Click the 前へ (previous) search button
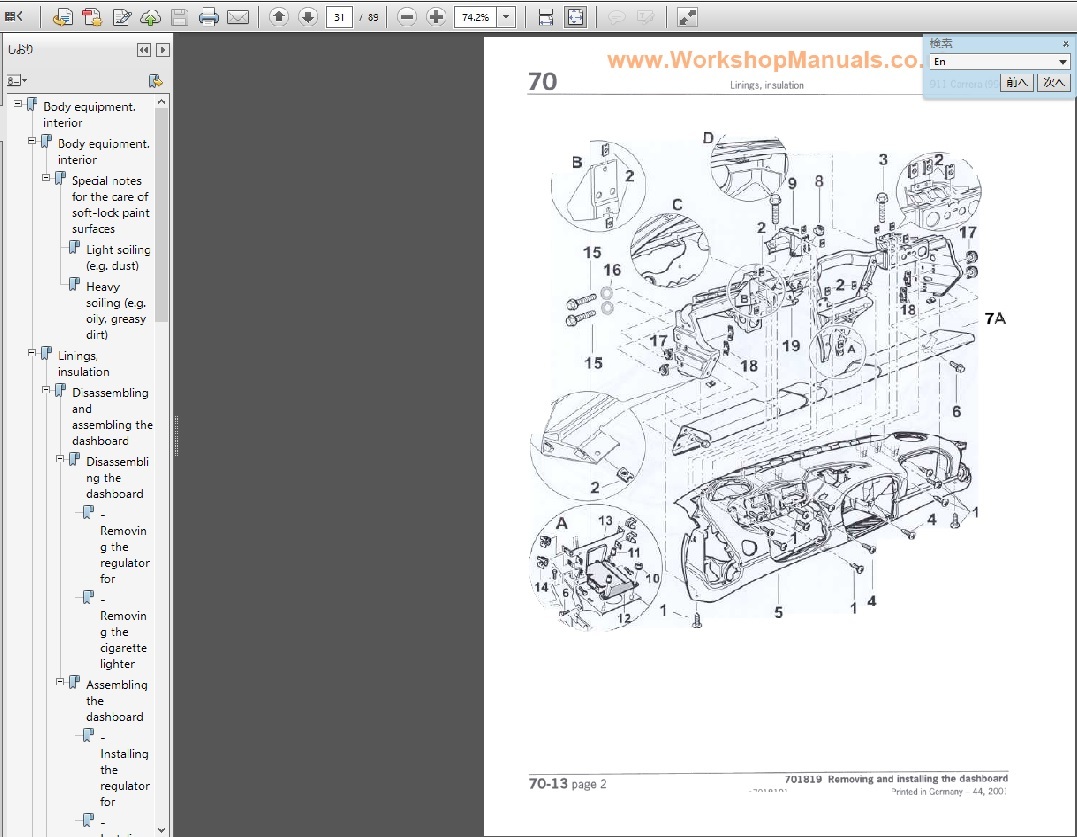Image resolution: width=1077 pixels, height=837 pixels. (x=1017, y=83)
